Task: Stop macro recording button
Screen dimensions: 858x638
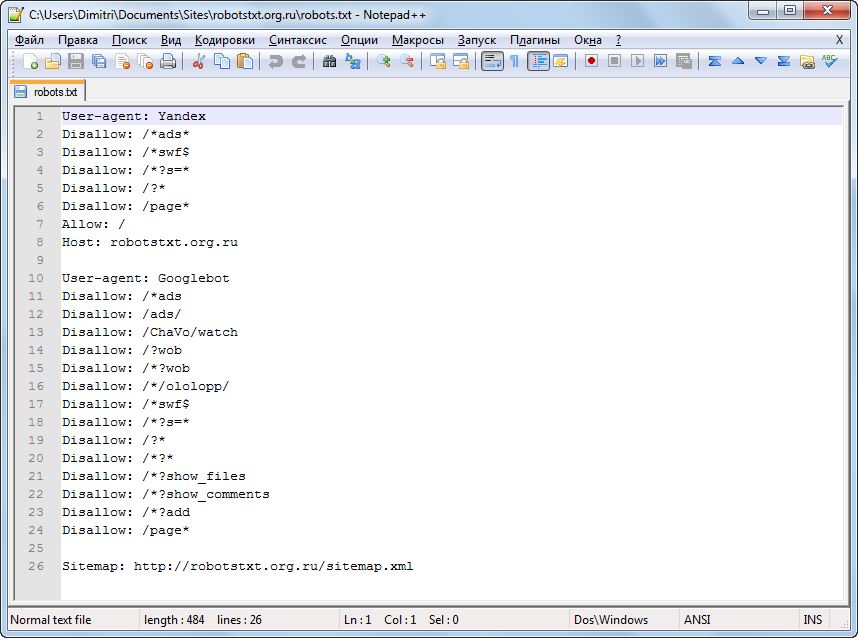Action: point(614,61)
